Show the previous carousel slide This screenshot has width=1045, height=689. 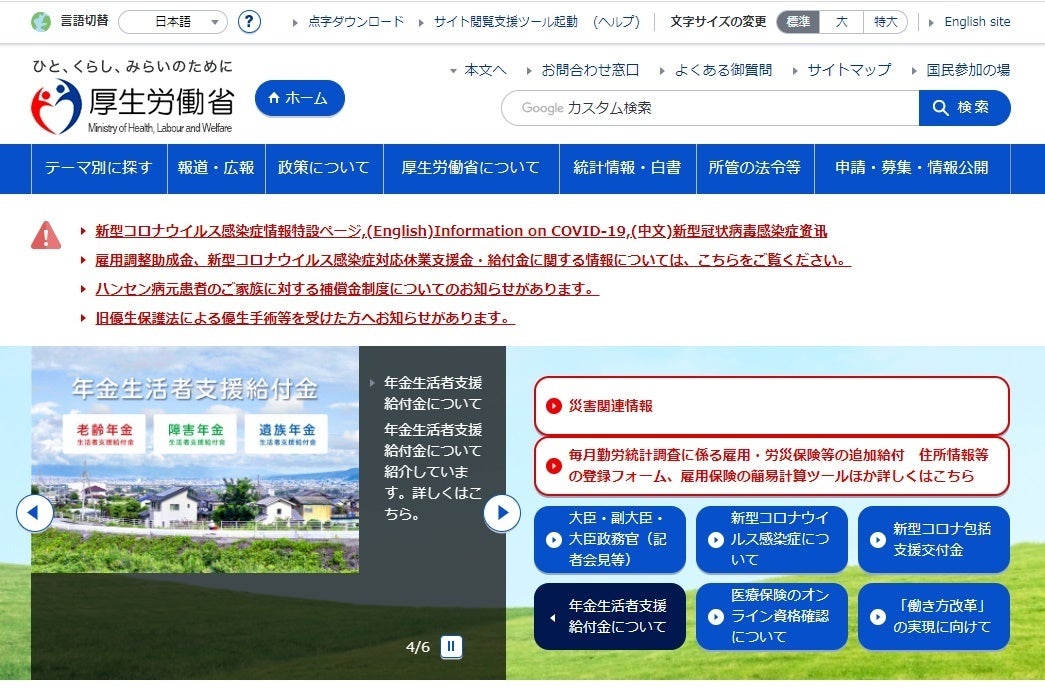click(35, 513)
